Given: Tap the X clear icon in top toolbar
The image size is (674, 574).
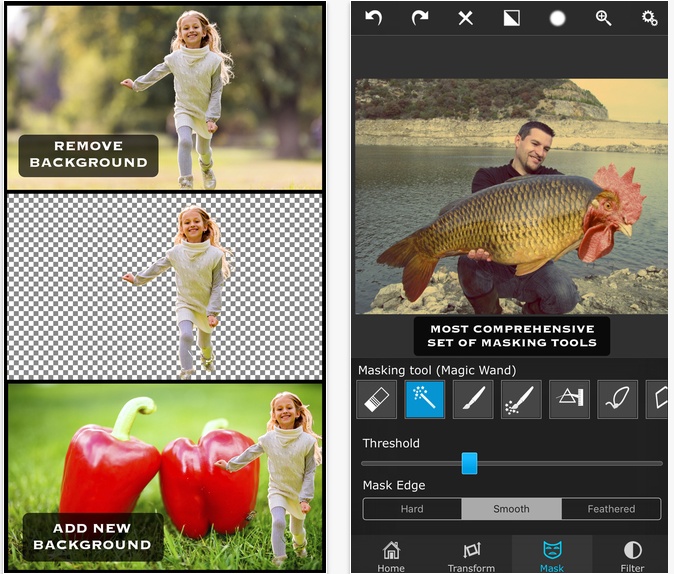Looking at the screenshot, I should (465, 18).
